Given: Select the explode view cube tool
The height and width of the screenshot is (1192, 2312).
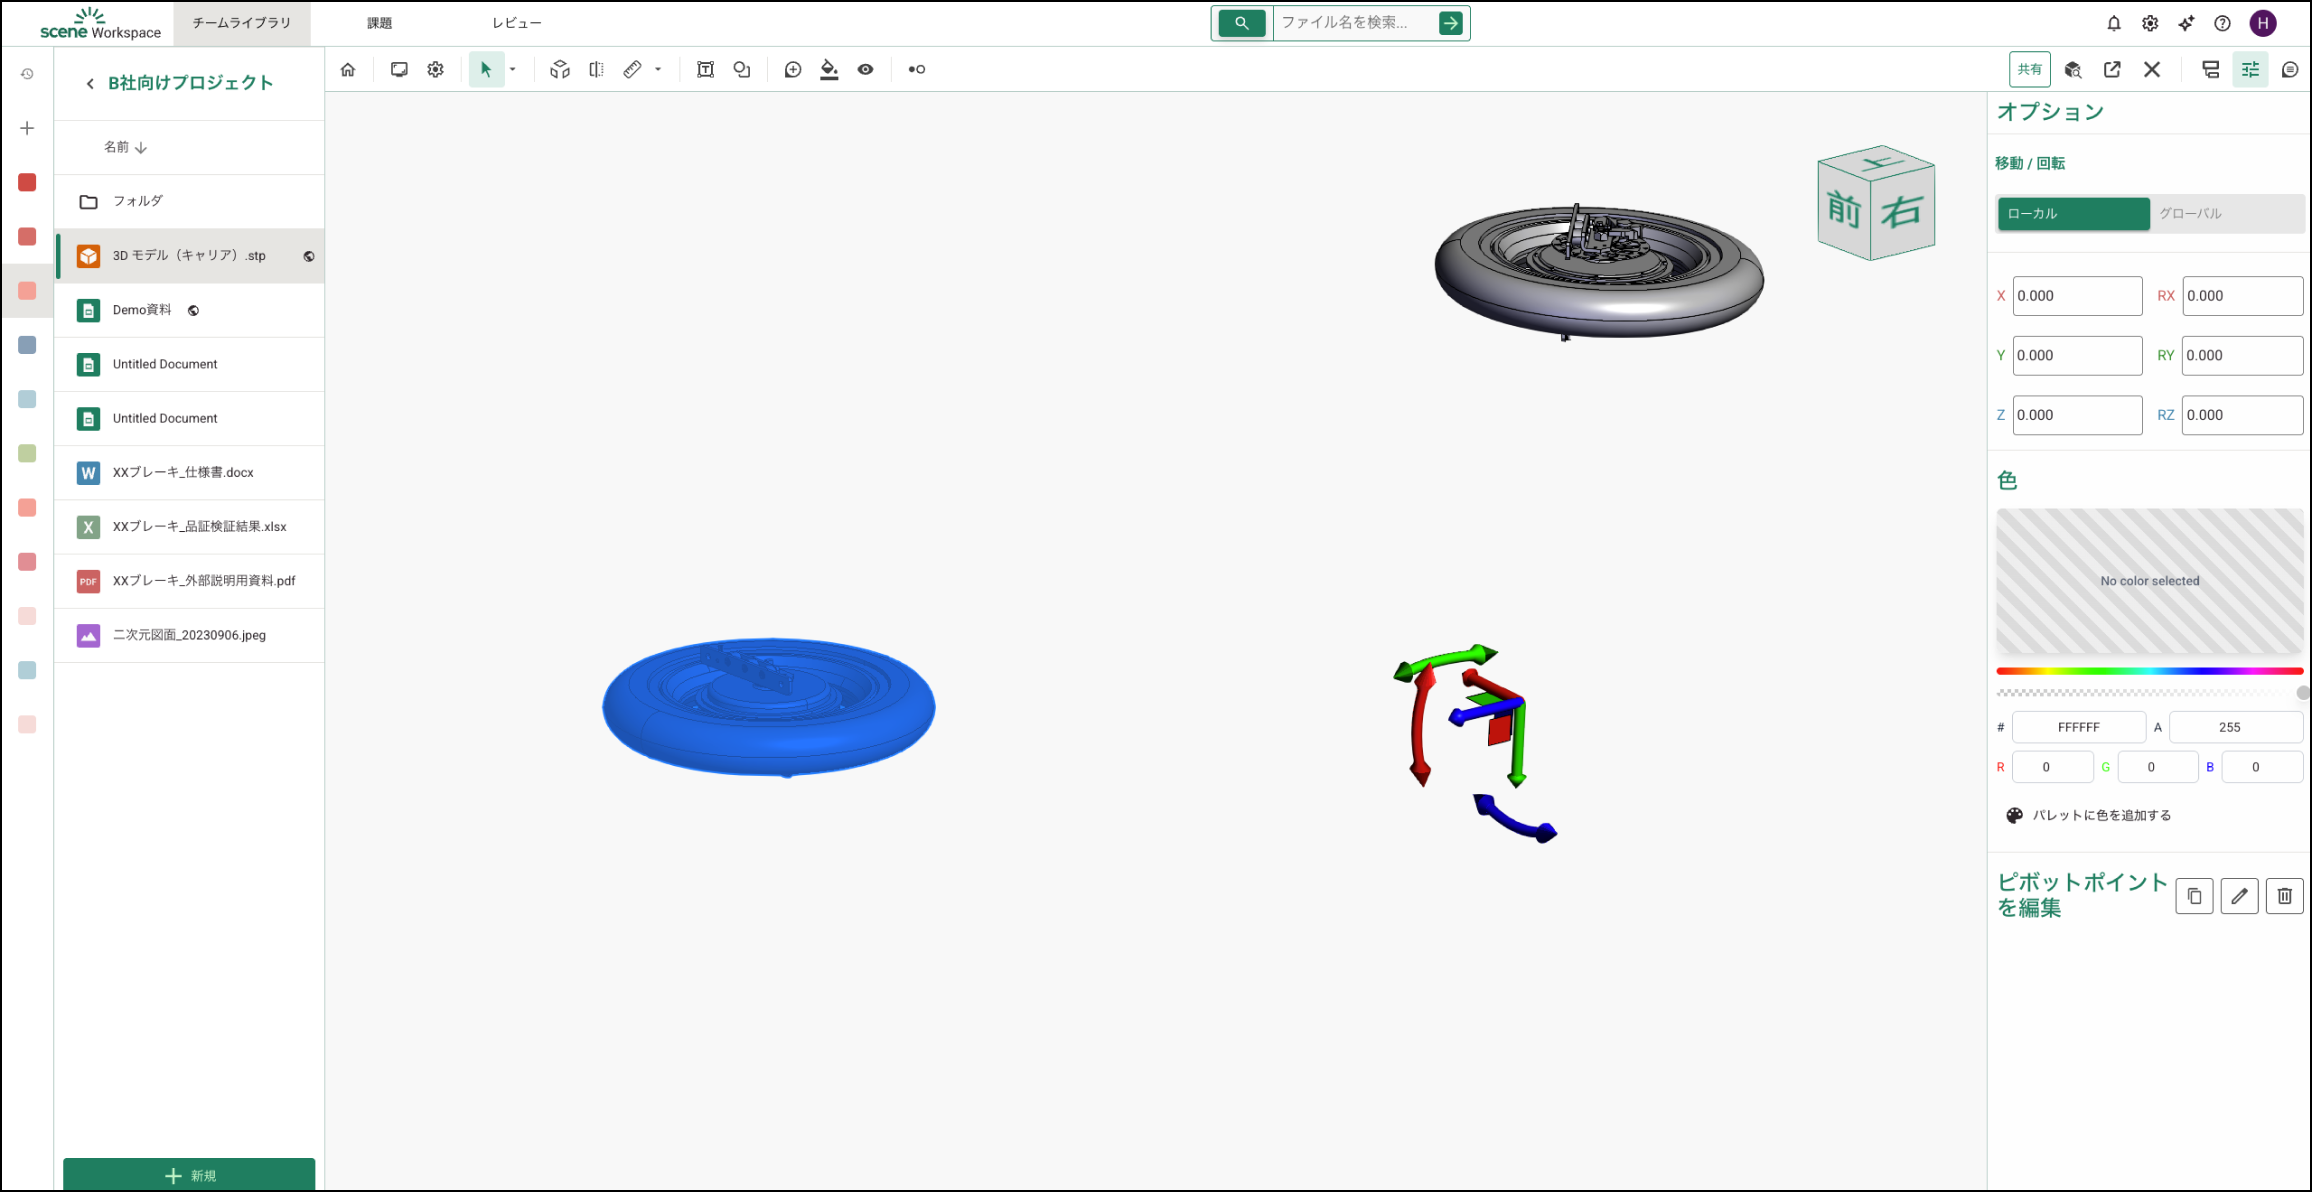Looking at the screenshot, I should 560,70.
